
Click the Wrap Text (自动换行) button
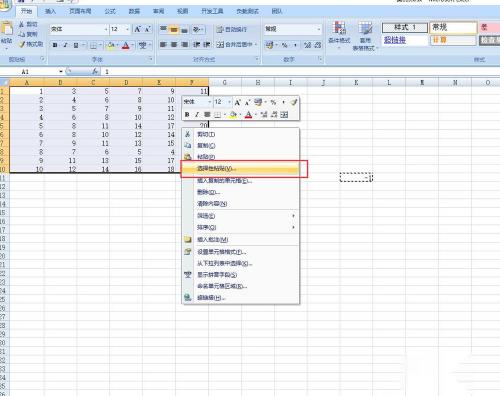click(232, 29)
